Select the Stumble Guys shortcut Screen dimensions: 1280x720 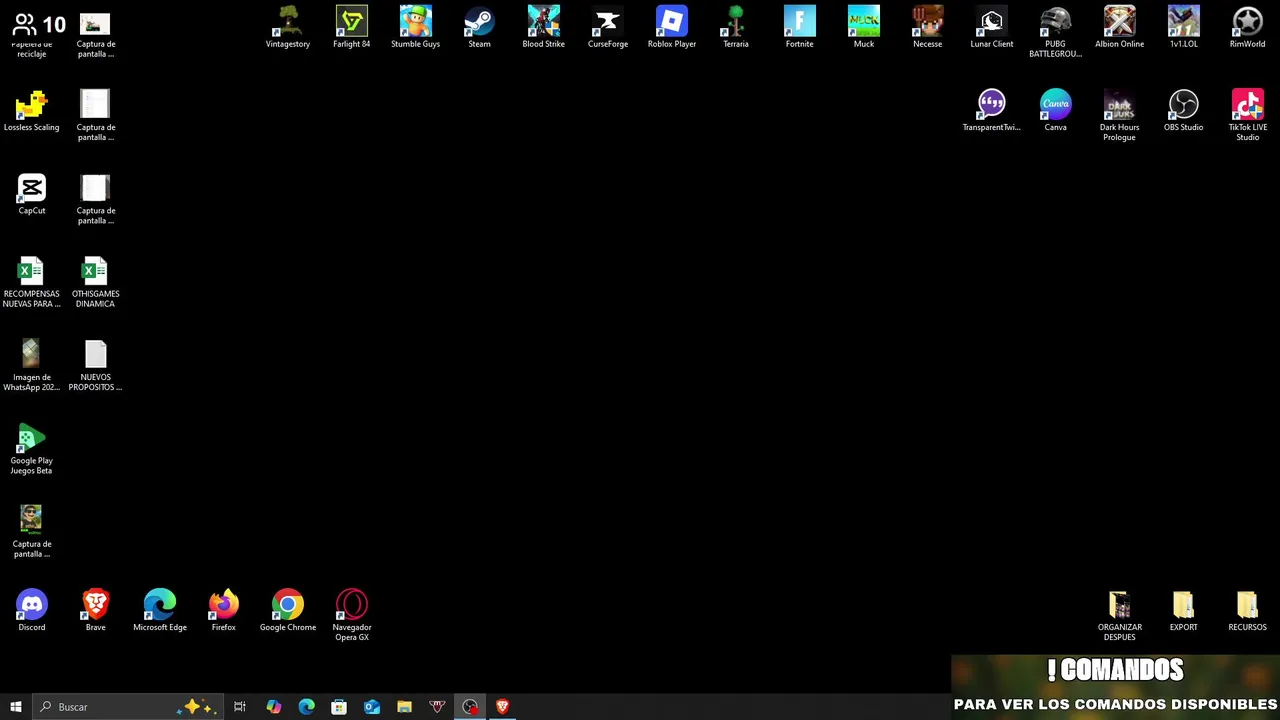416,27
